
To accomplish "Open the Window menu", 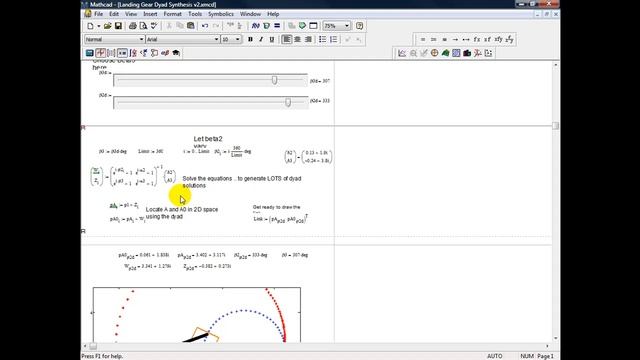I will click(250, 14).
